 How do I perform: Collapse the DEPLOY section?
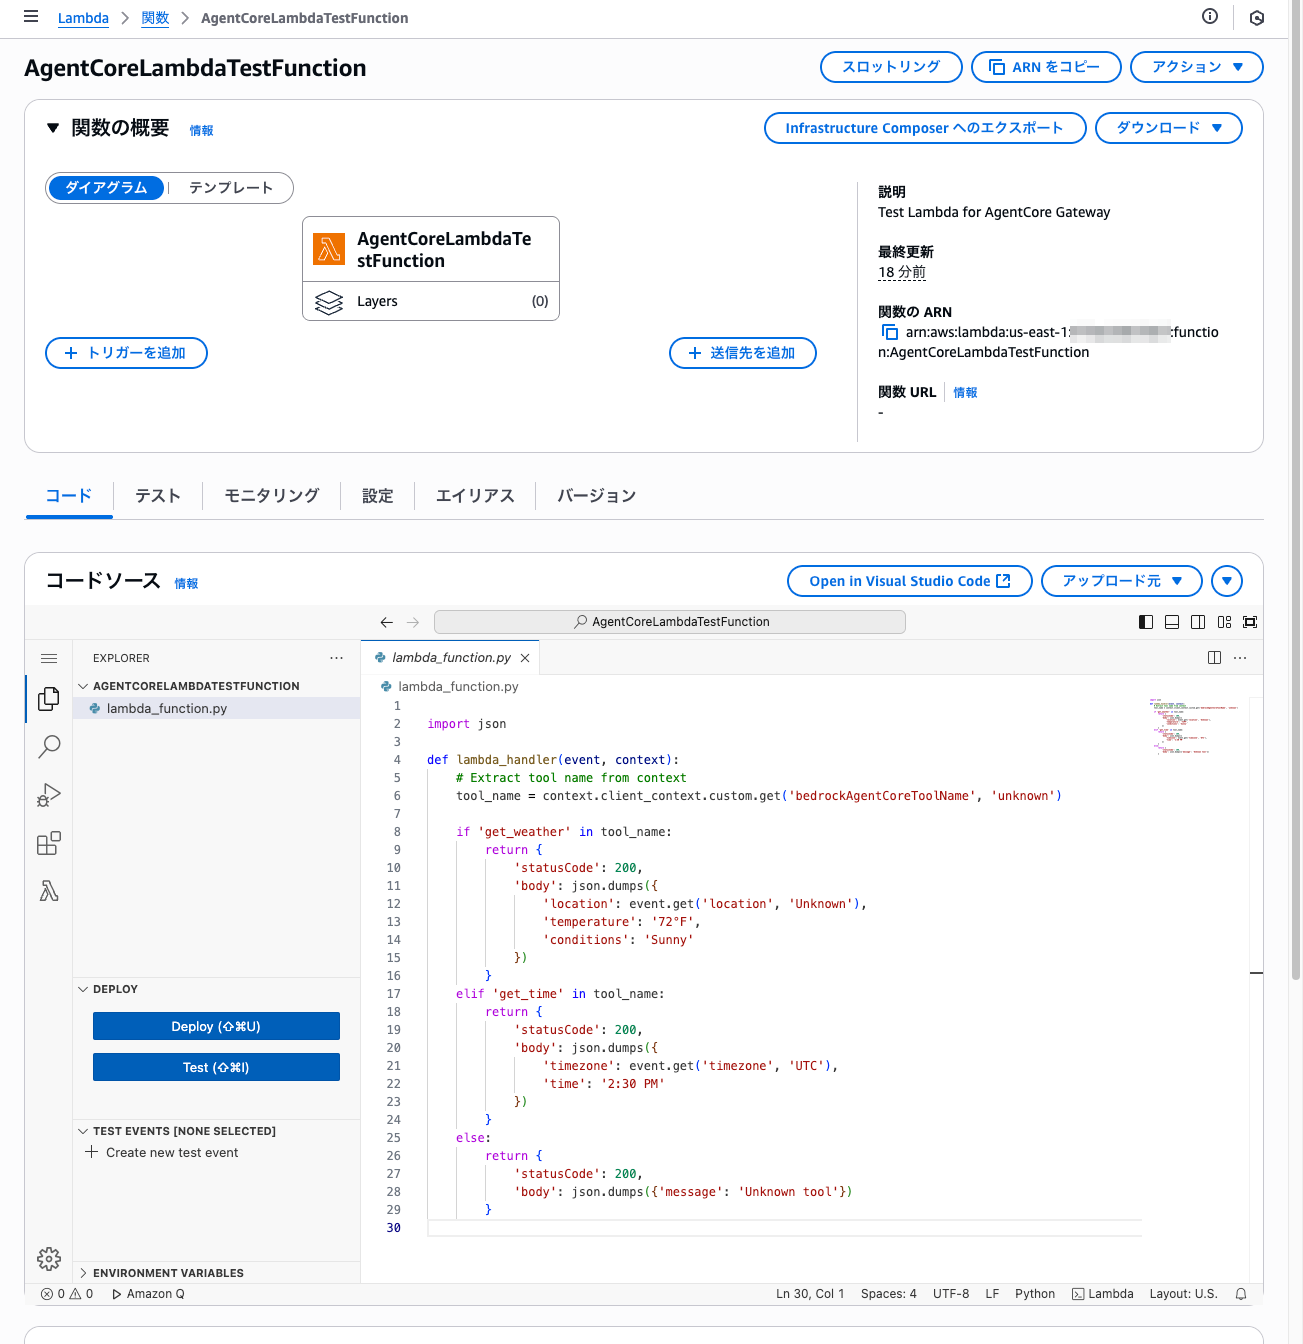point(216,989)
